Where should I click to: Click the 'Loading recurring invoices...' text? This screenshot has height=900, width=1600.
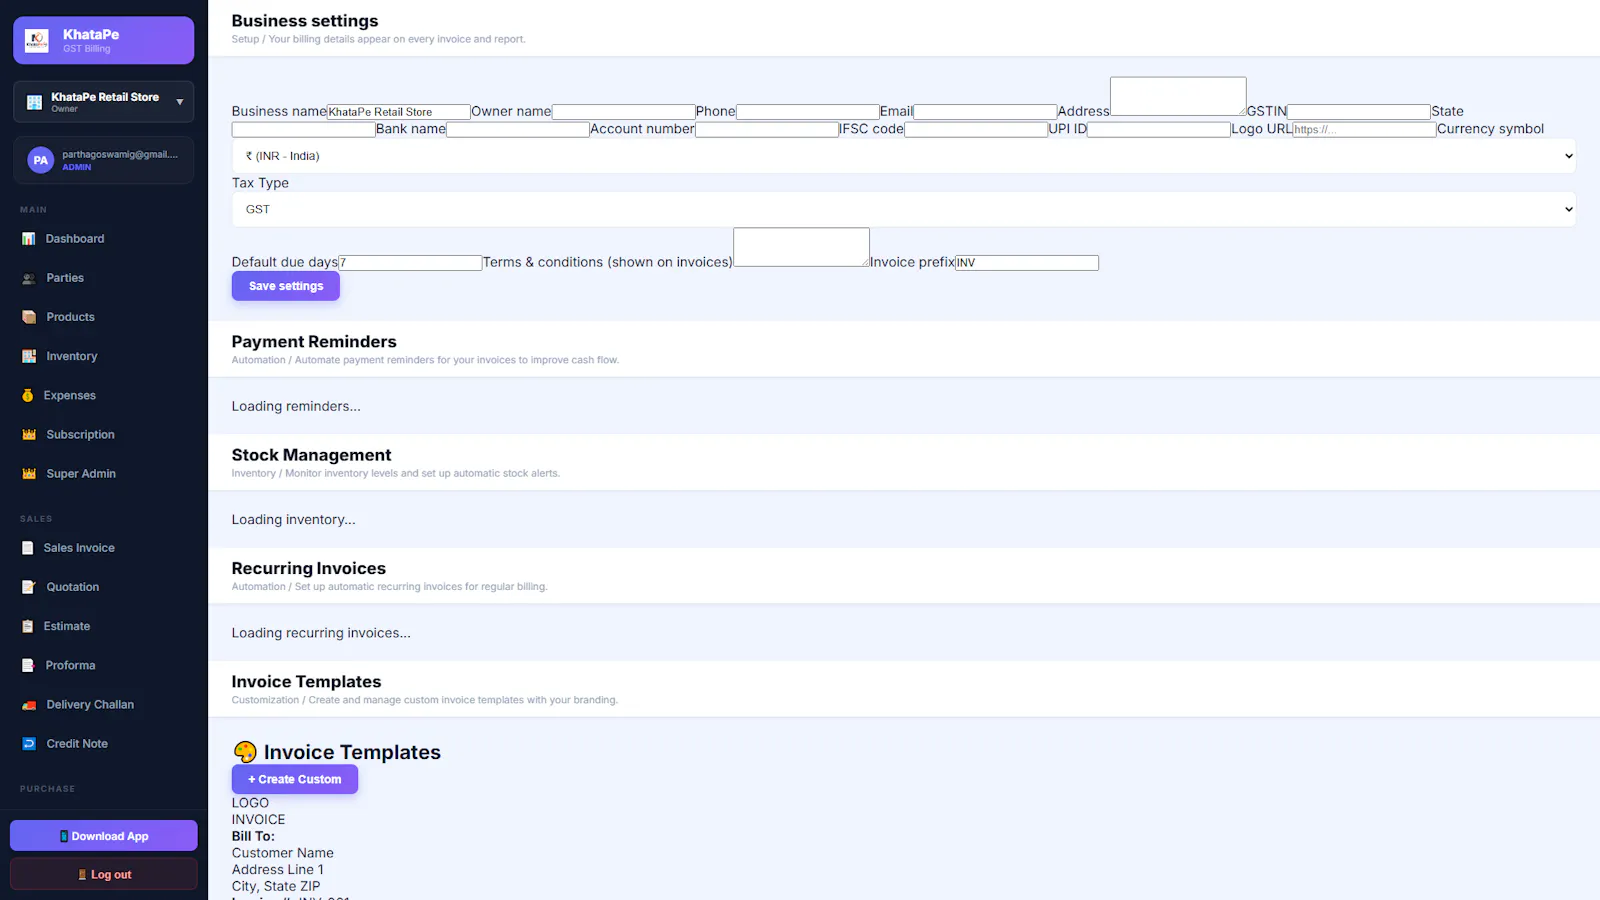tap(321, 633)
